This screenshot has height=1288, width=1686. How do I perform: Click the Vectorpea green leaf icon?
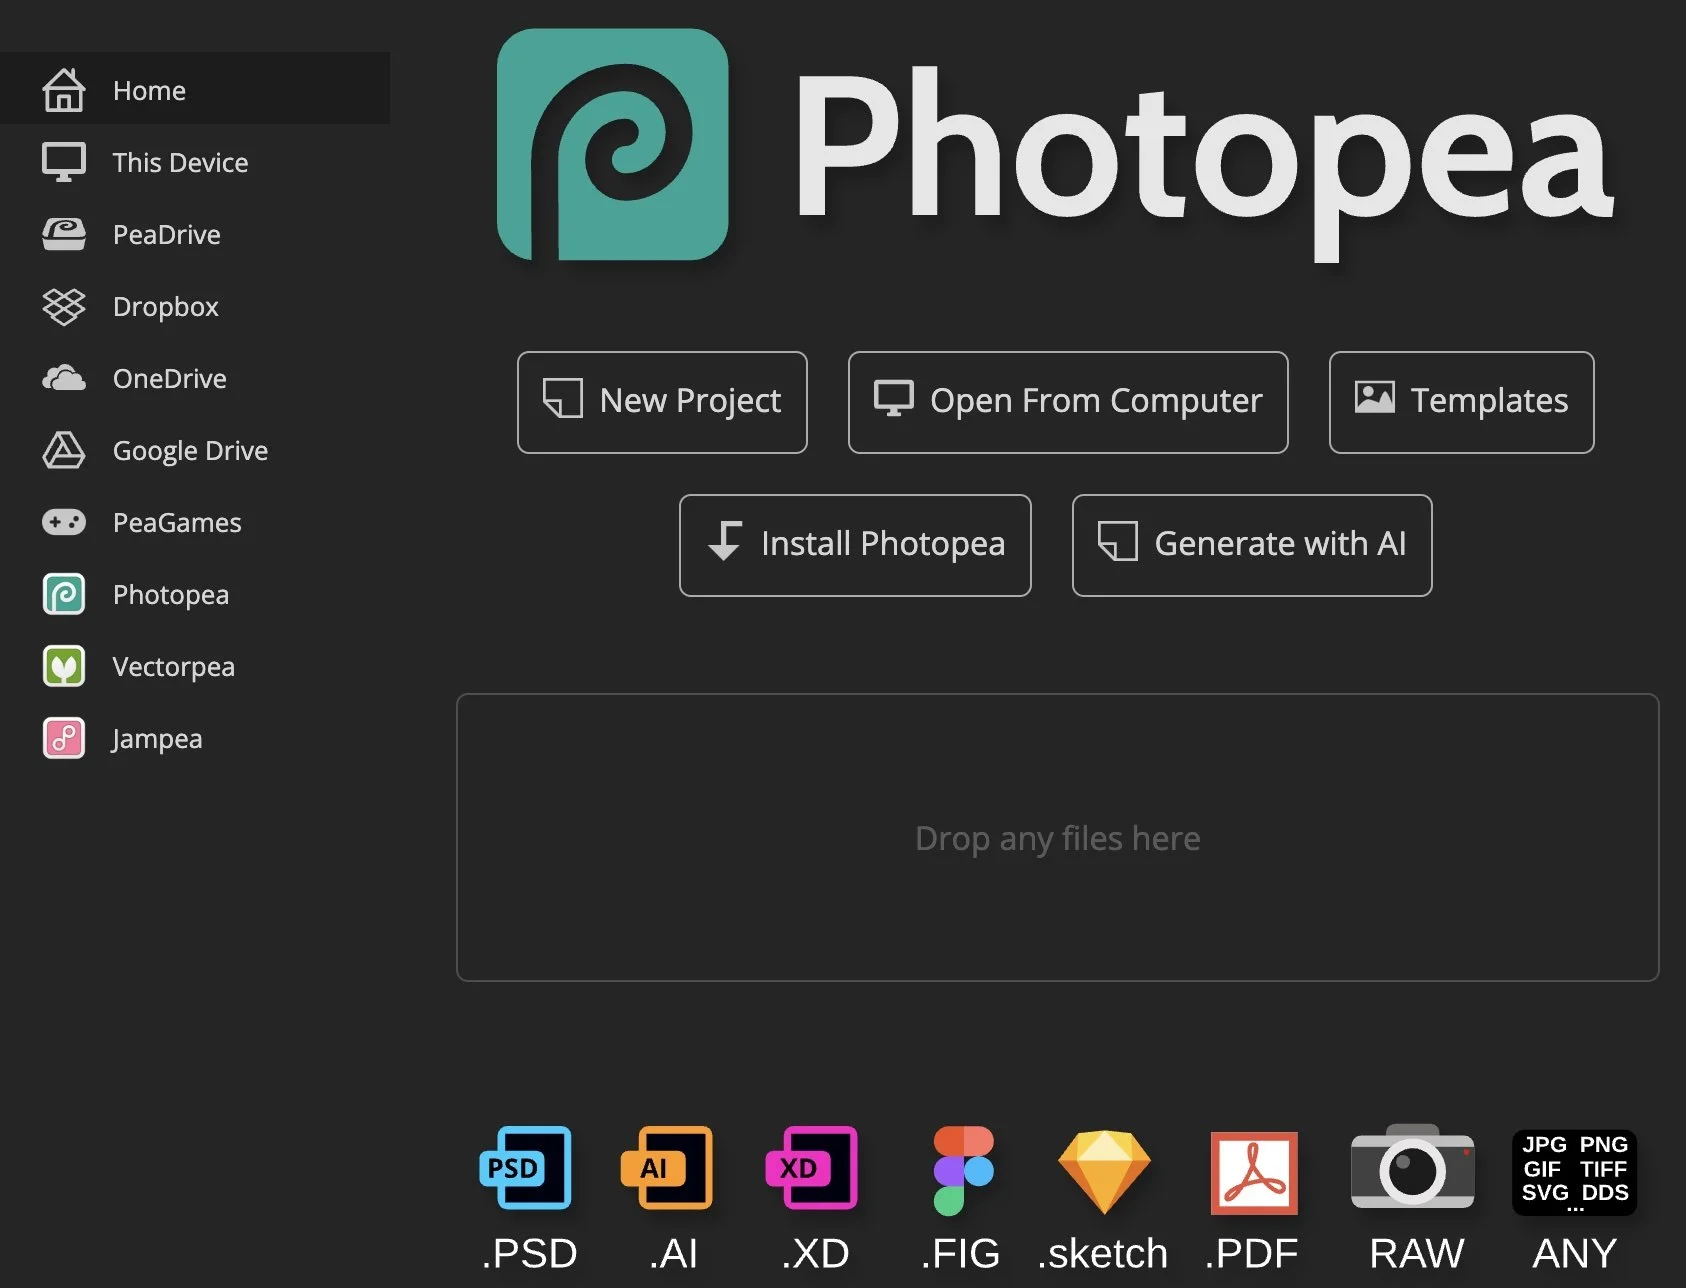click(x=64, y=666)
